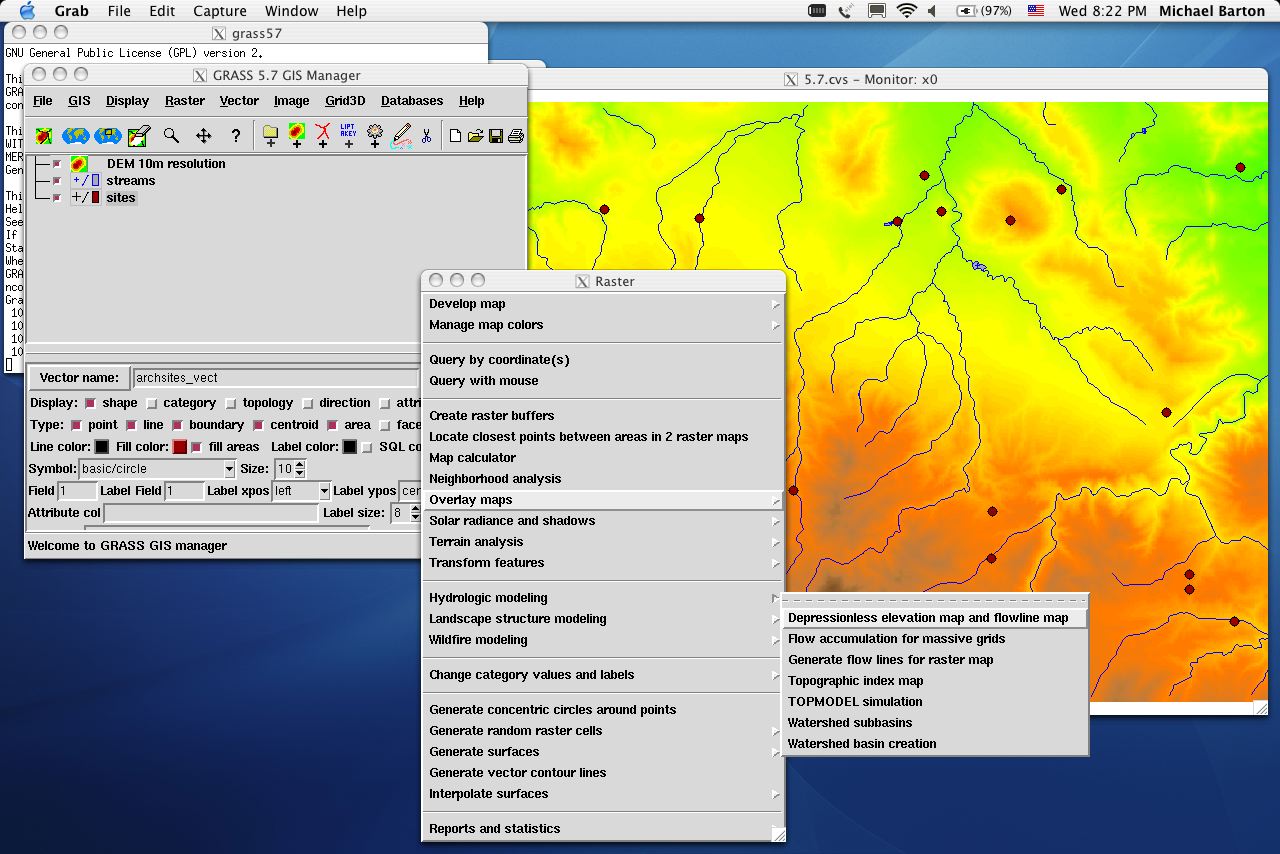Add a vector layer from toolbar
1280x854 pixels.
322,135
